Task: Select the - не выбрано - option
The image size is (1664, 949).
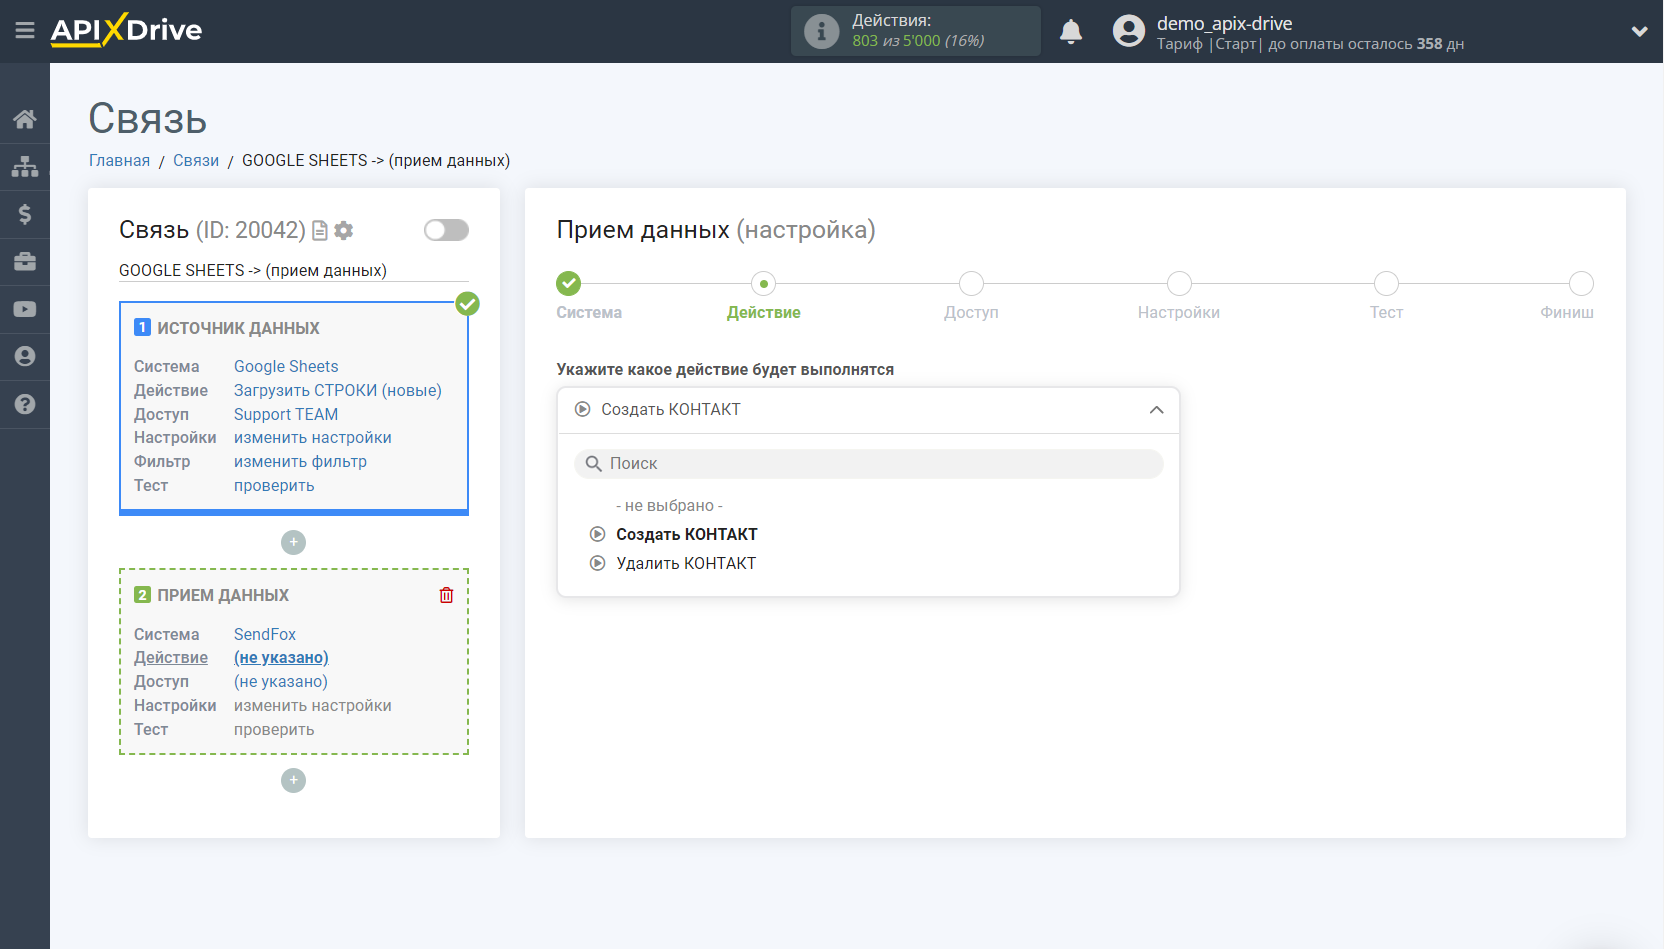Action: click(x=669, y=506)
